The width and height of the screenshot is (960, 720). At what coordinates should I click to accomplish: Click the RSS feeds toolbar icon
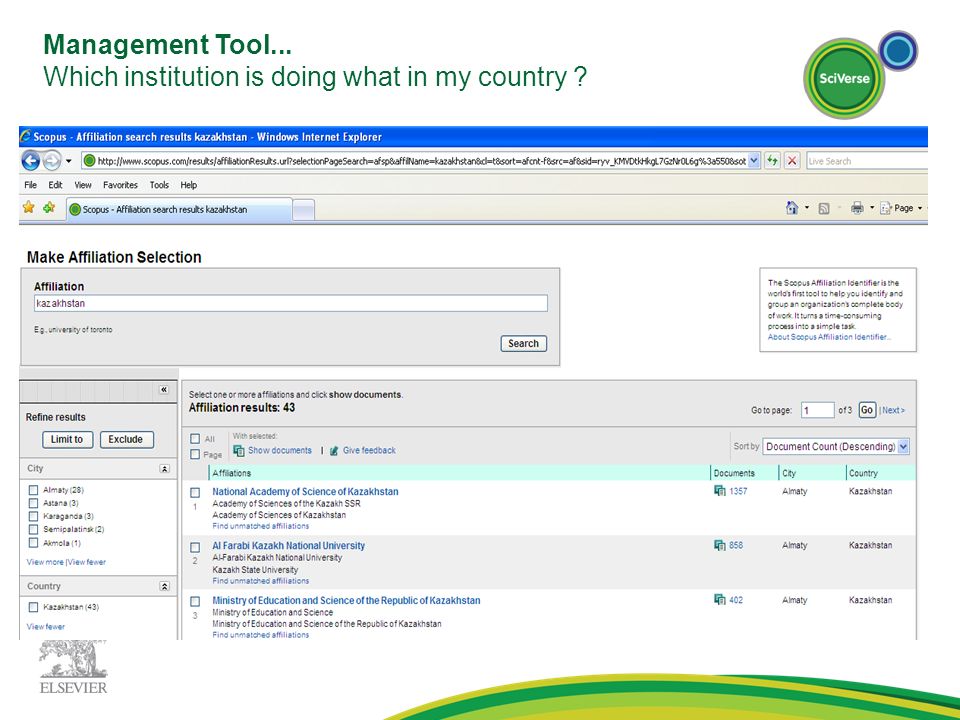click(824, 209)
